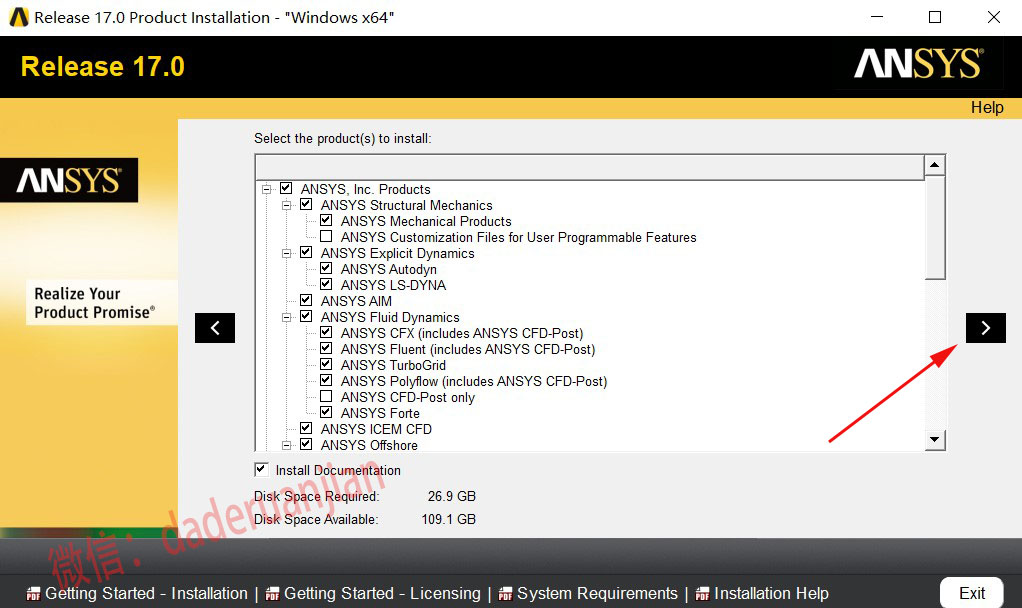The width and height of the screenshot is (1022, 608).
Task: Click the previous arrow button
Action: (x=215, y=328)
